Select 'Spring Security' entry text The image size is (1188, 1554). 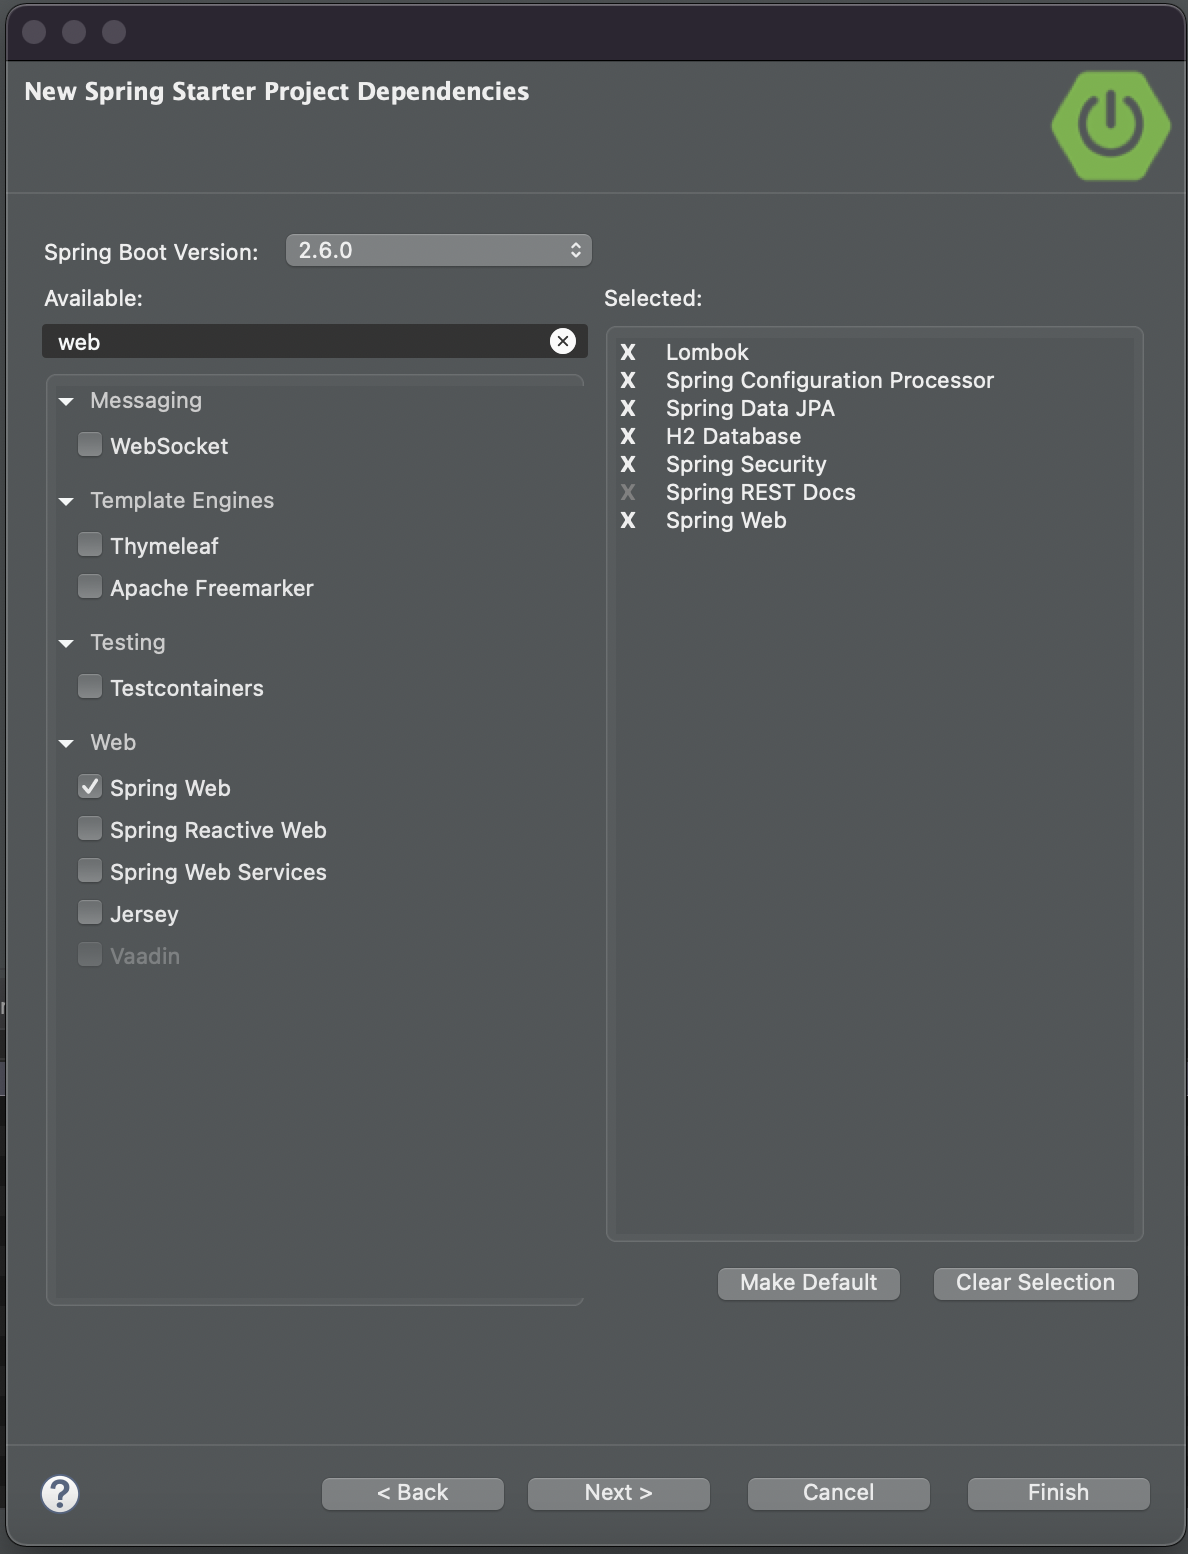746,464
